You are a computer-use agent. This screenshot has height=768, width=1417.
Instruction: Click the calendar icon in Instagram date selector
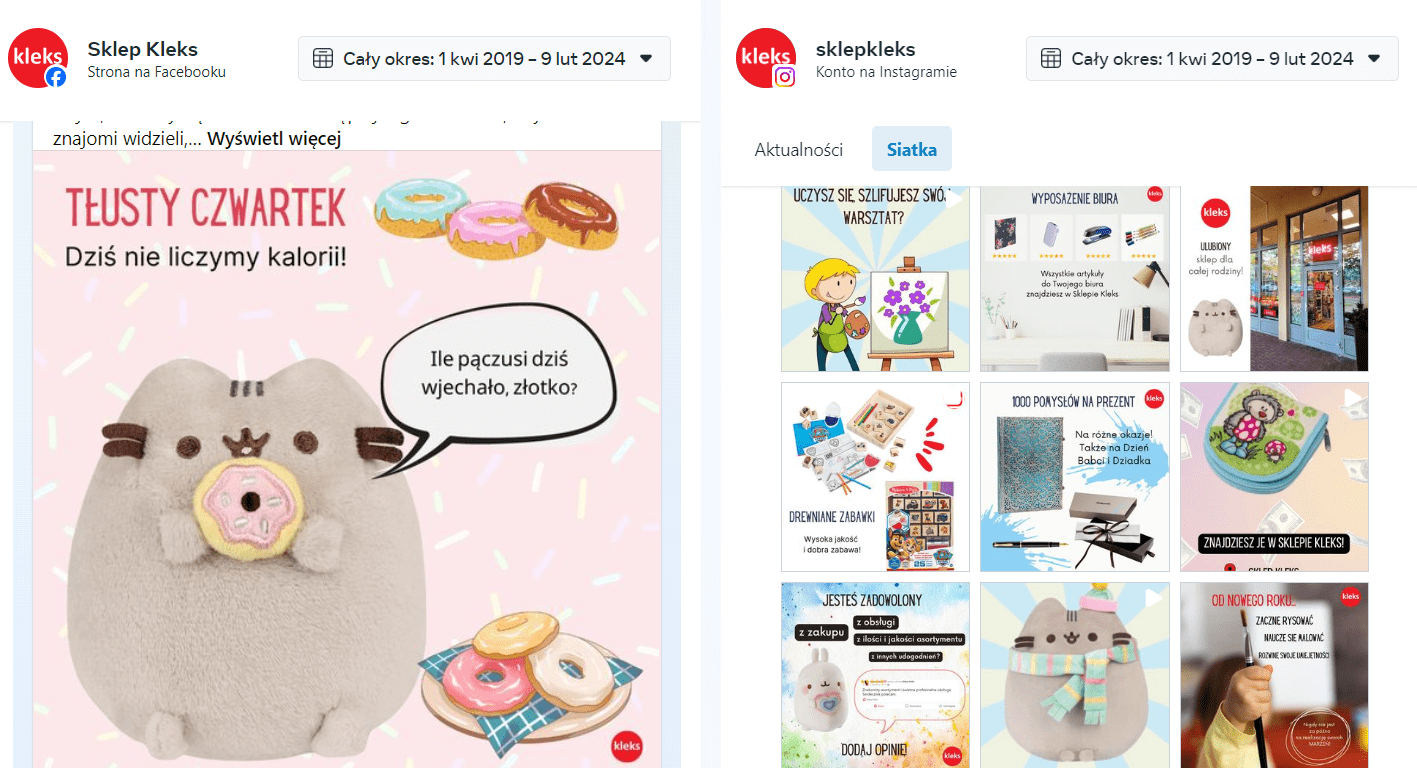tap(1051, 58)
